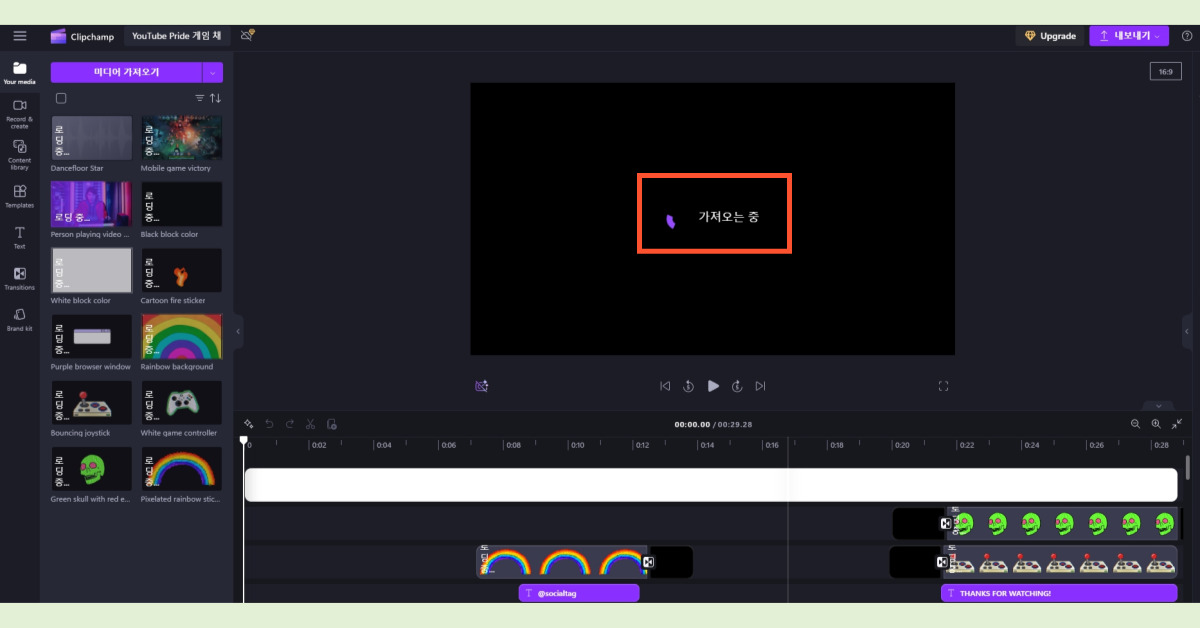1200x628 pixels.
Task: Open the Brand kit panel
Action: [19, 319]
